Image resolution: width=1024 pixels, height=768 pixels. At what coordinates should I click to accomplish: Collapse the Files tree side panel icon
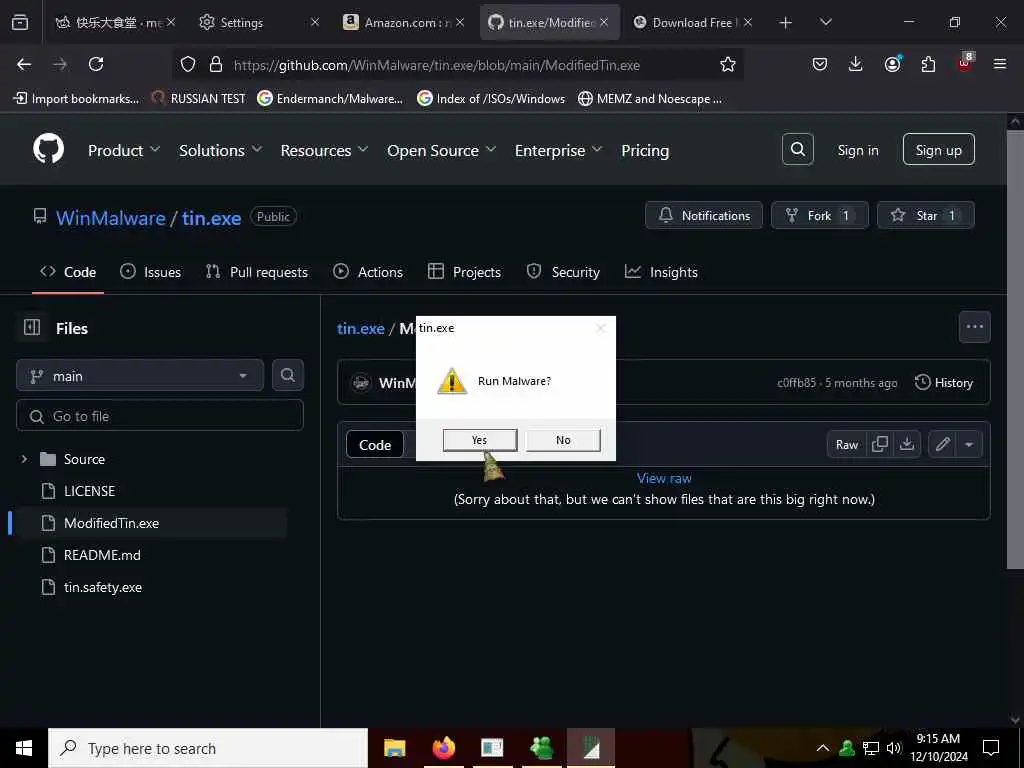pos(32,327)
